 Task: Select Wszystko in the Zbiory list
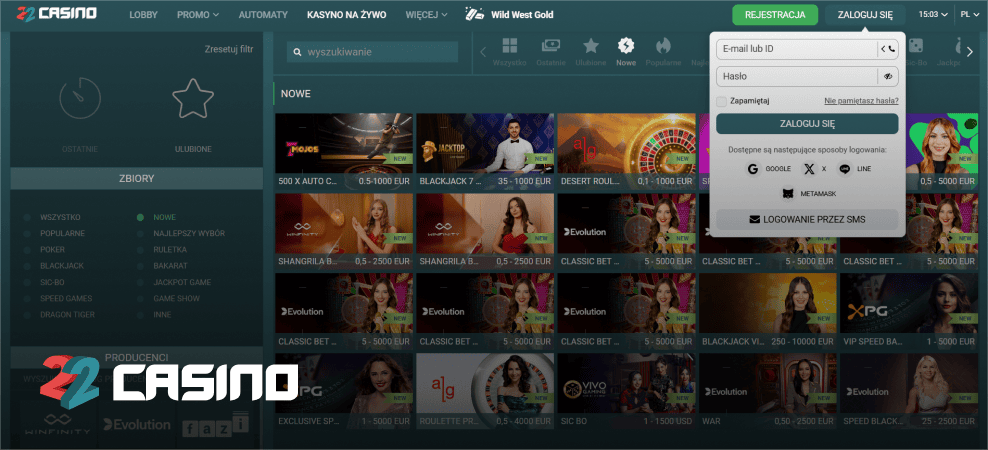click(x=60, y=217)
